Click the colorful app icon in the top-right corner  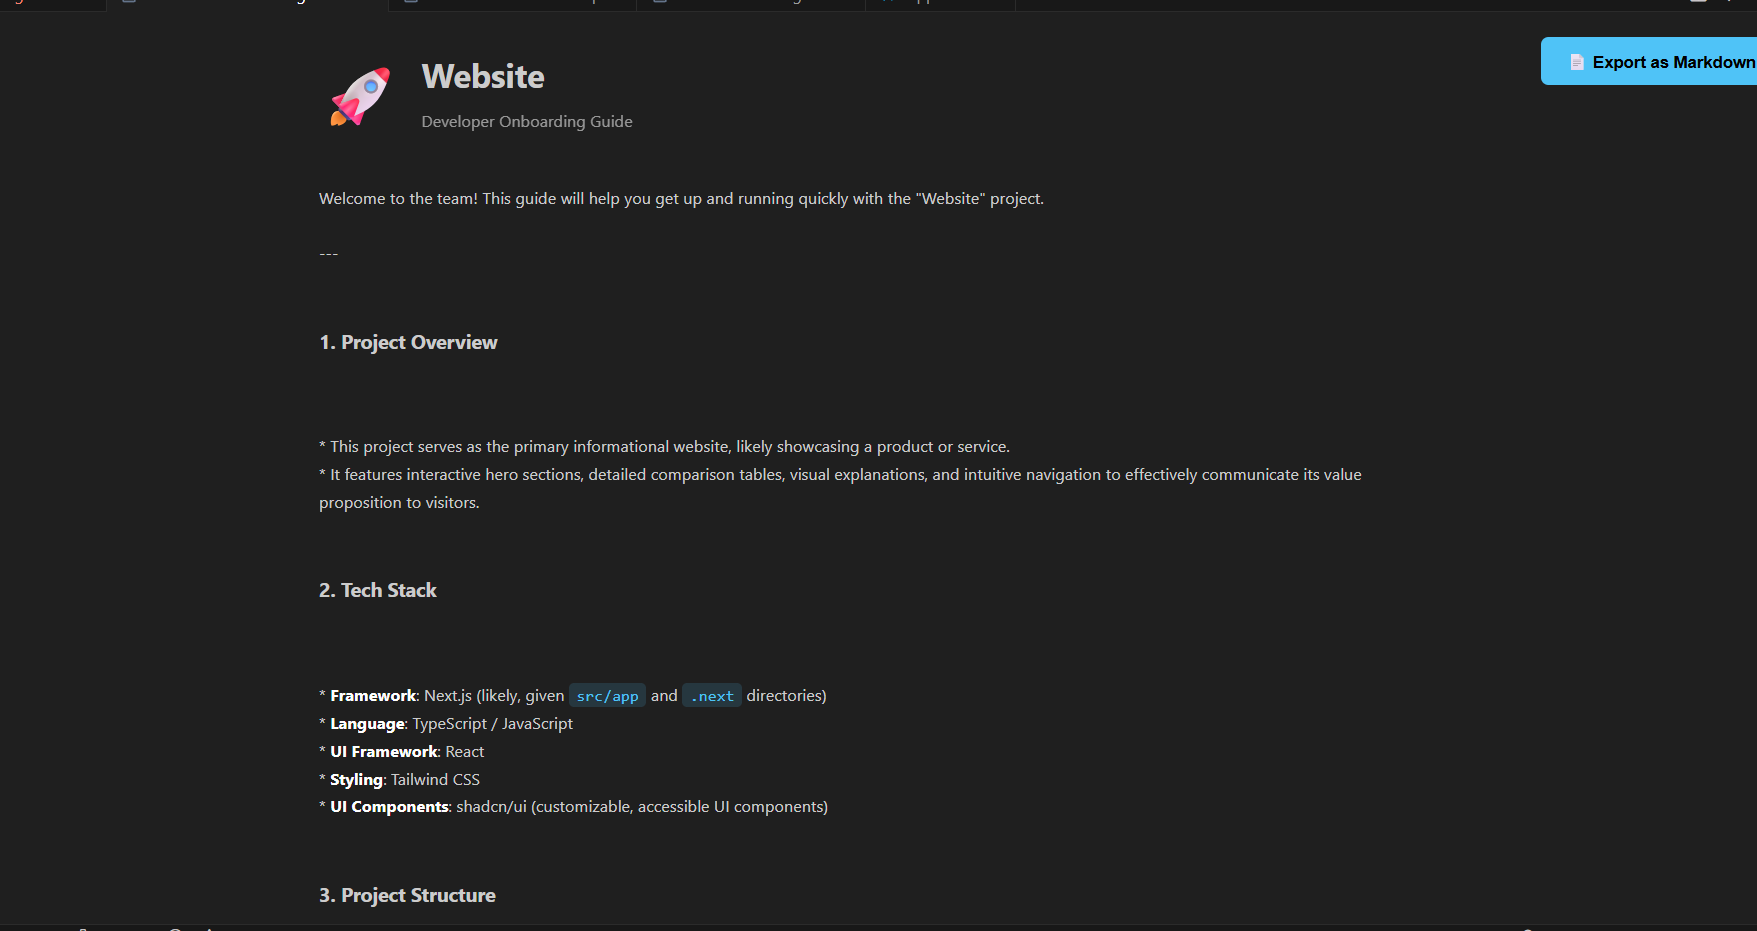[1729, 2]
